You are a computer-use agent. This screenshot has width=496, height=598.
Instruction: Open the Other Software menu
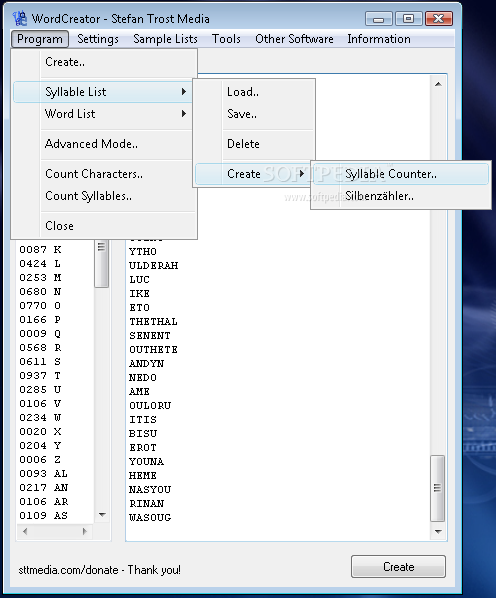click(294, 39)
